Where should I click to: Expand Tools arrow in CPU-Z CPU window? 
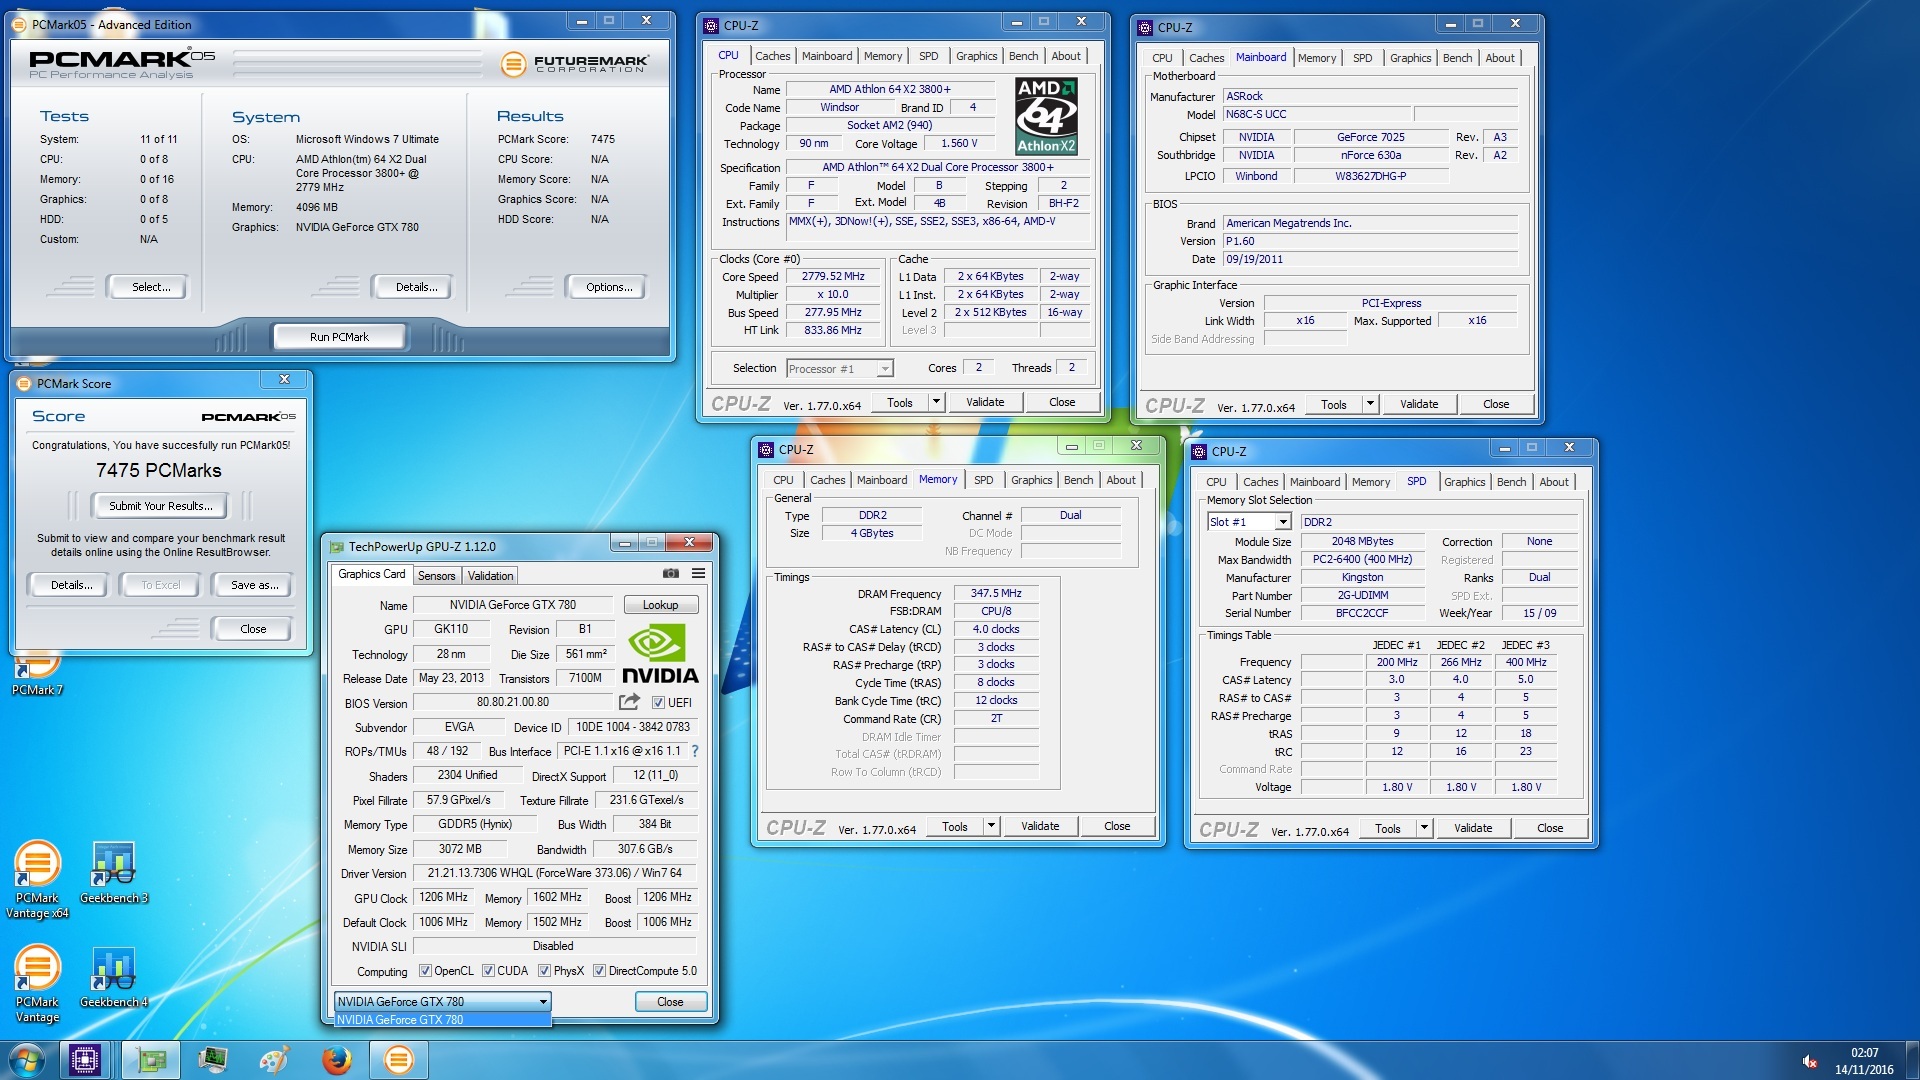pyautogui.click(x=936, y=402)
